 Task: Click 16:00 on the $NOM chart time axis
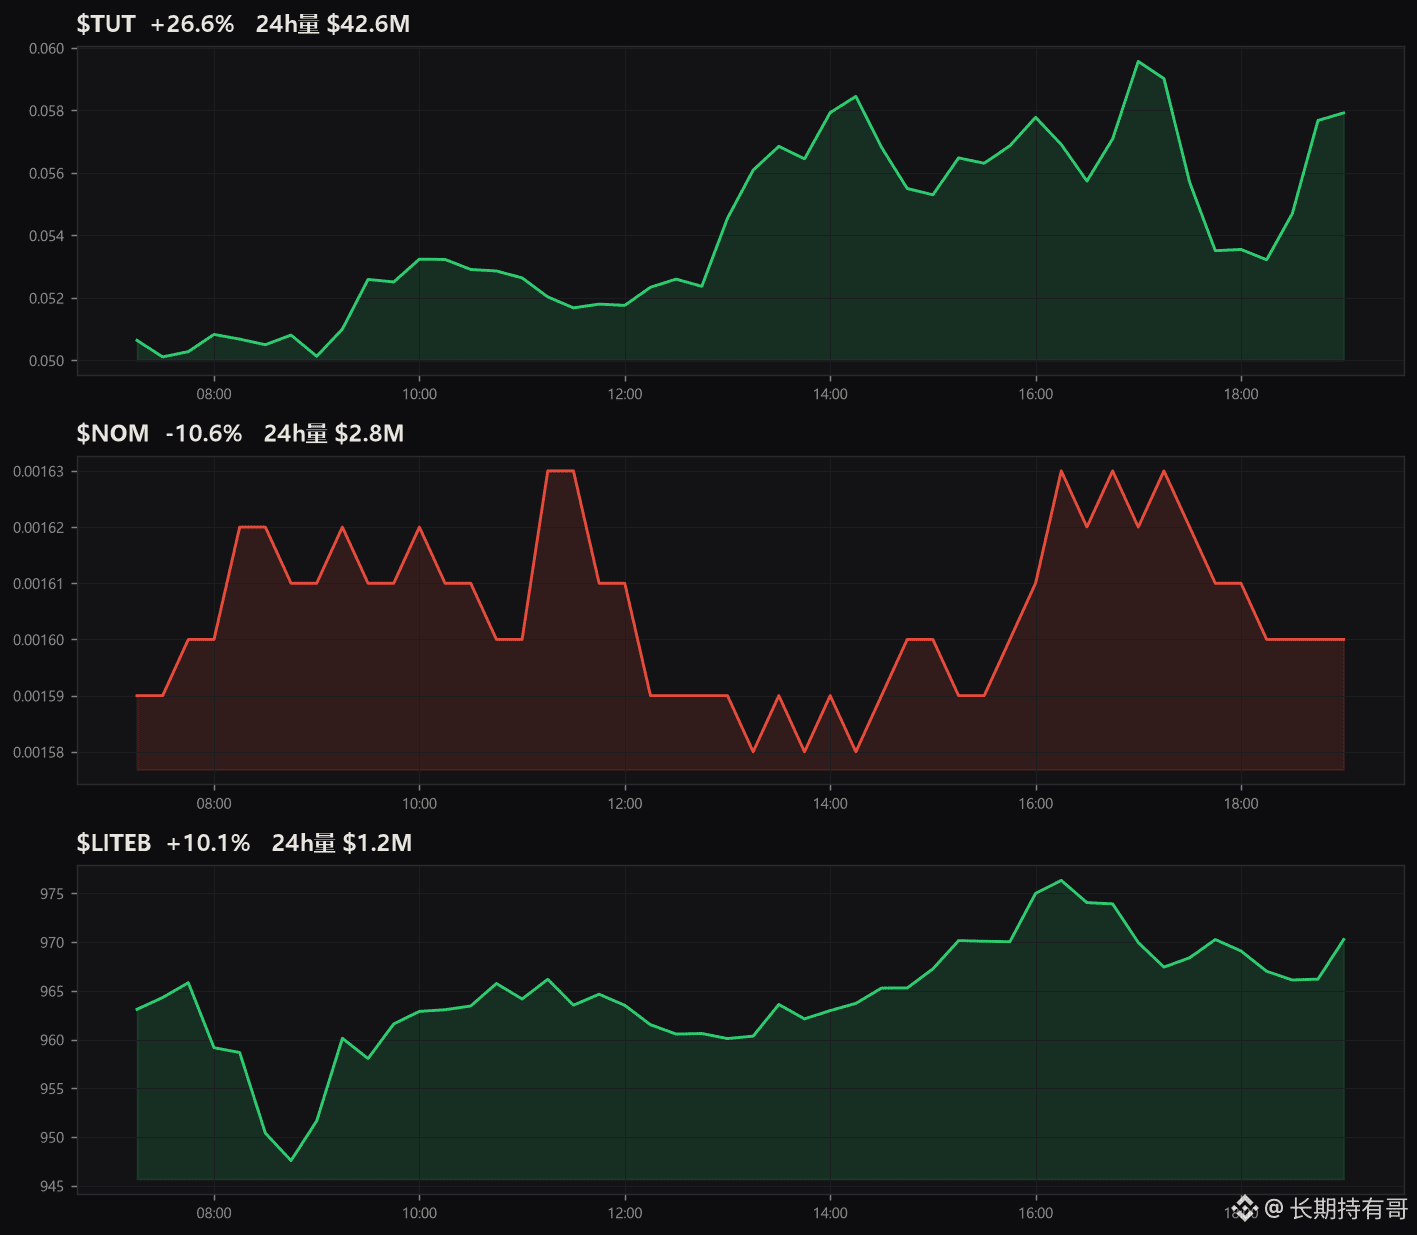tap(1036, 804)
